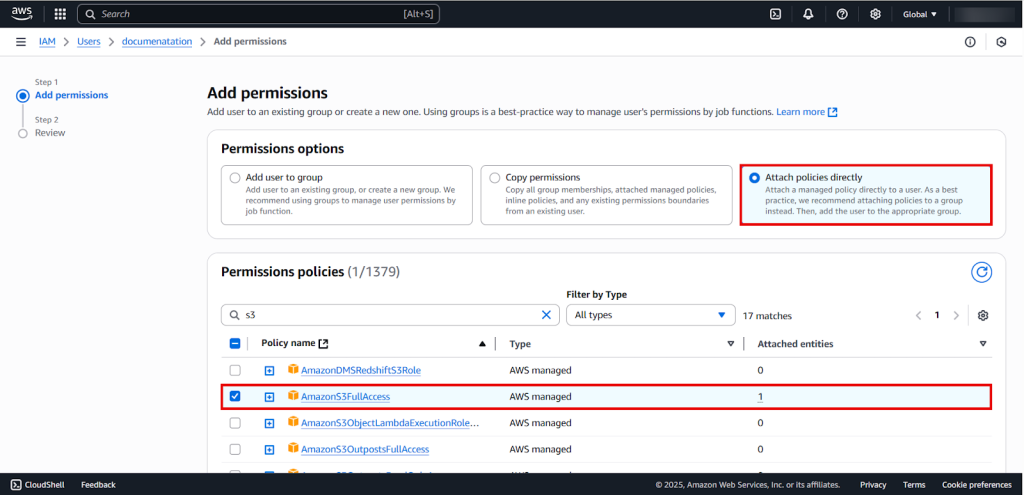Open the policy table preferences gear

[x=983, y=315]
